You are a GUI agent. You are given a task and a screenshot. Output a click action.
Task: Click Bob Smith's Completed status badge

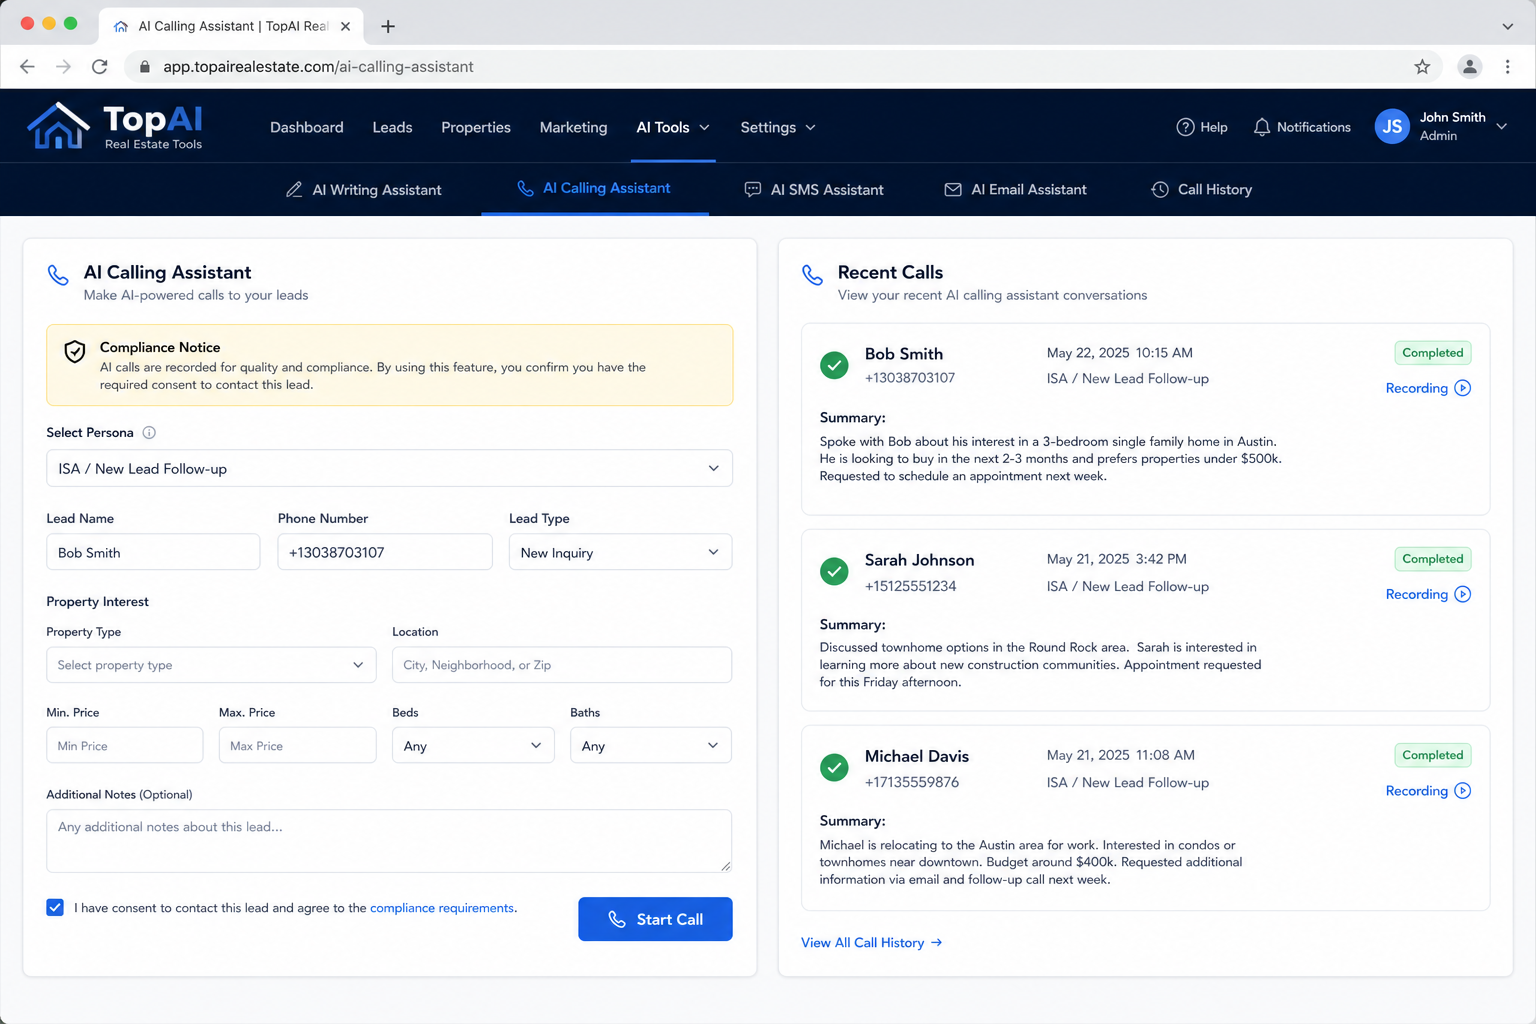pos(1432,353)
